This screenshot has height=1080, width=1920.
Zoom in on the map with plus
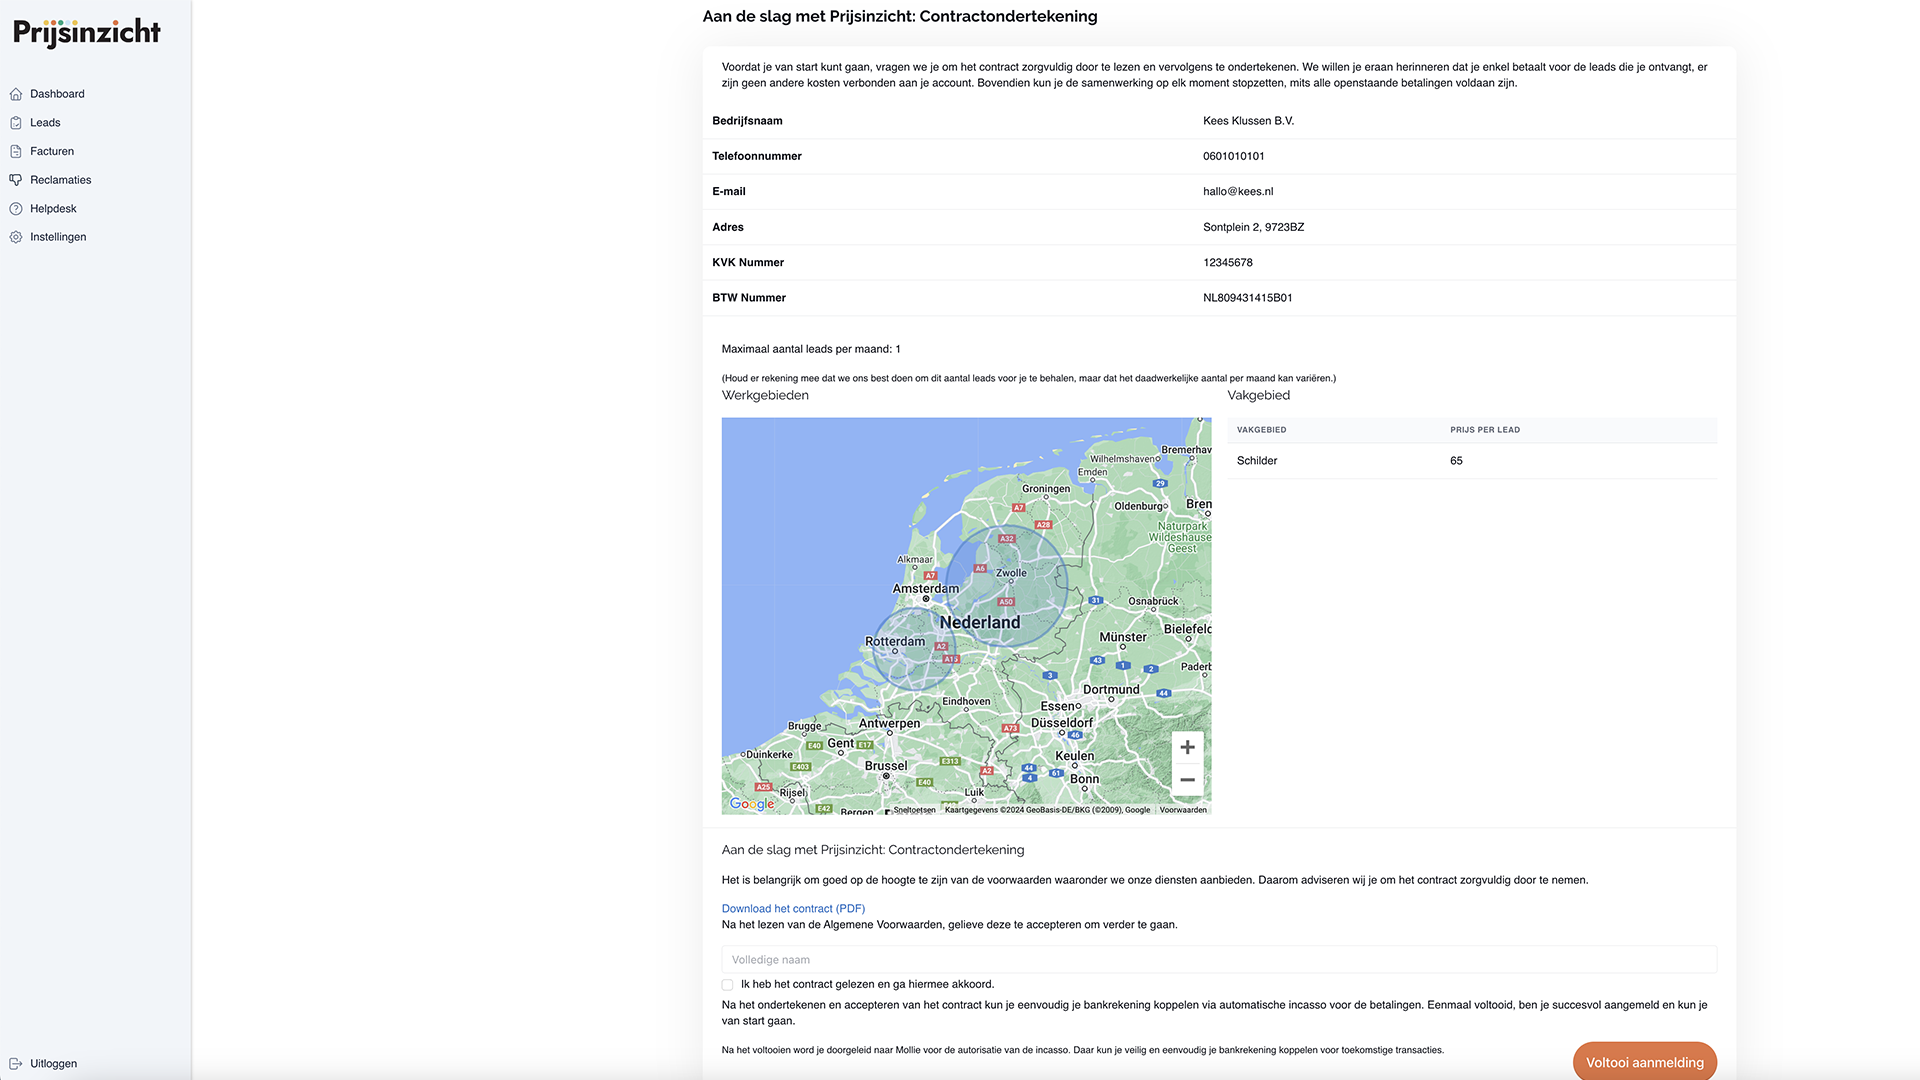click(x=1187, y=747)
